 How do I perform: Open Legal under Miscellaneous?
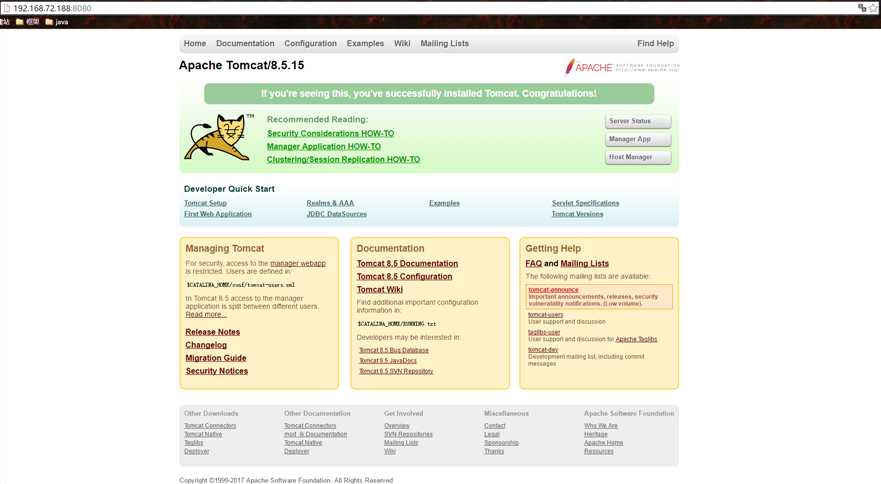click(492, 434)
